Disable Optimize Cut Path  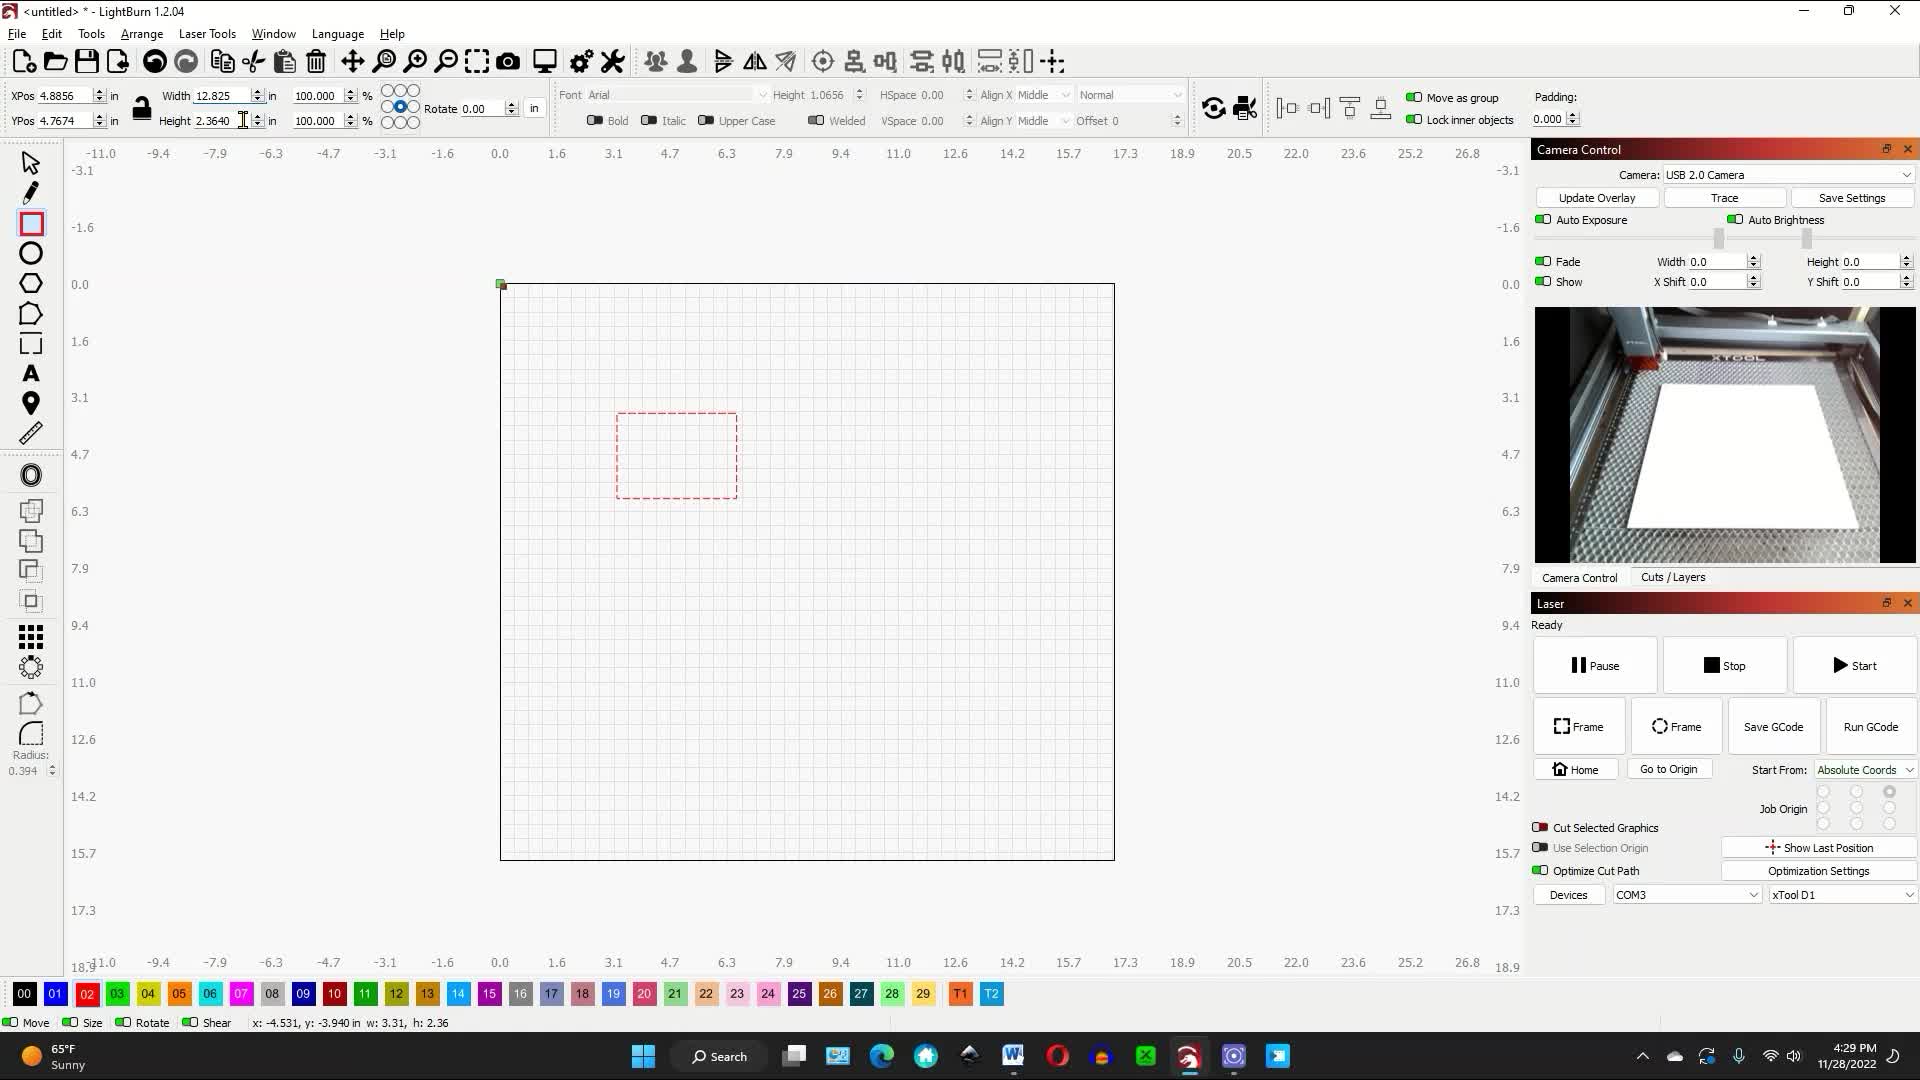tap(1541, 870)
